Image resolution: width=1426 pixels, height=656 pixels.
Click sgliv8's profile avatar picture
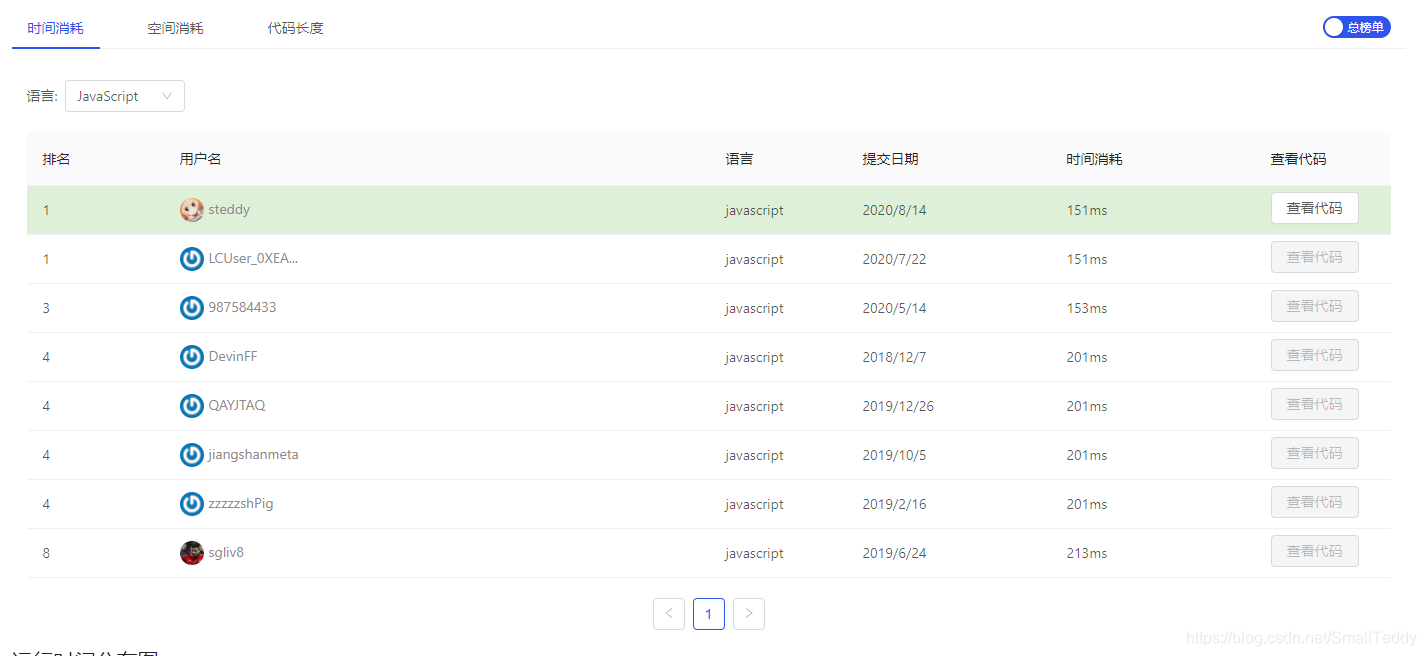(x=191, y=552)
